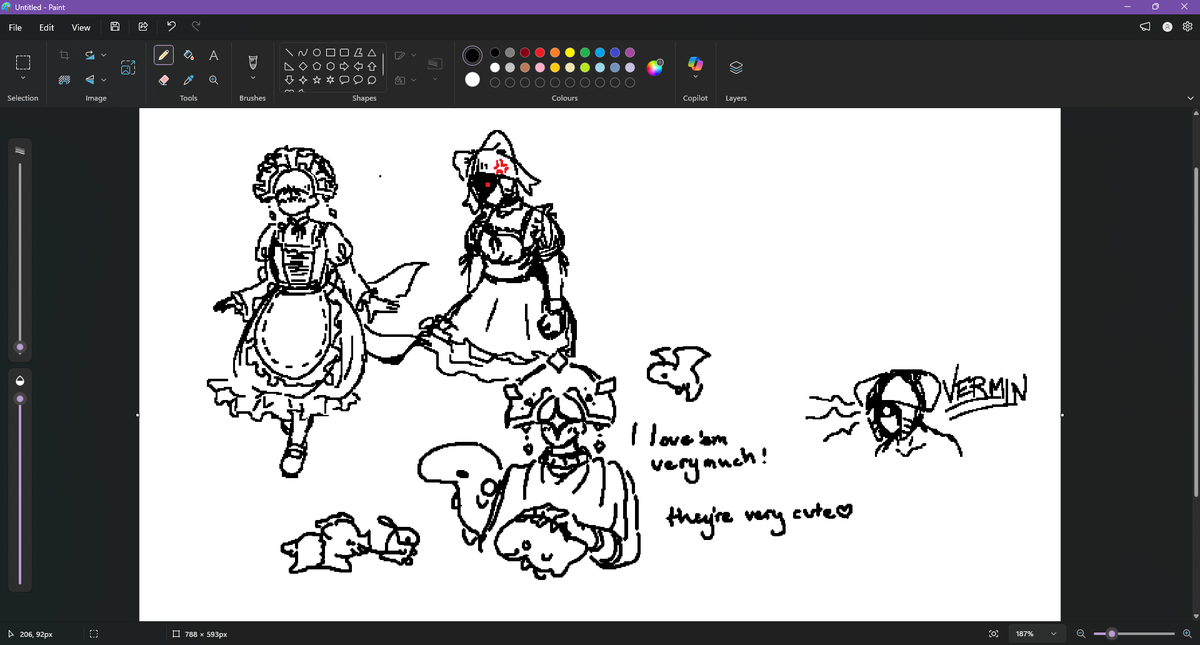Select the Pencil tool
Screen dimensions: 1200x645
(164, 56)
